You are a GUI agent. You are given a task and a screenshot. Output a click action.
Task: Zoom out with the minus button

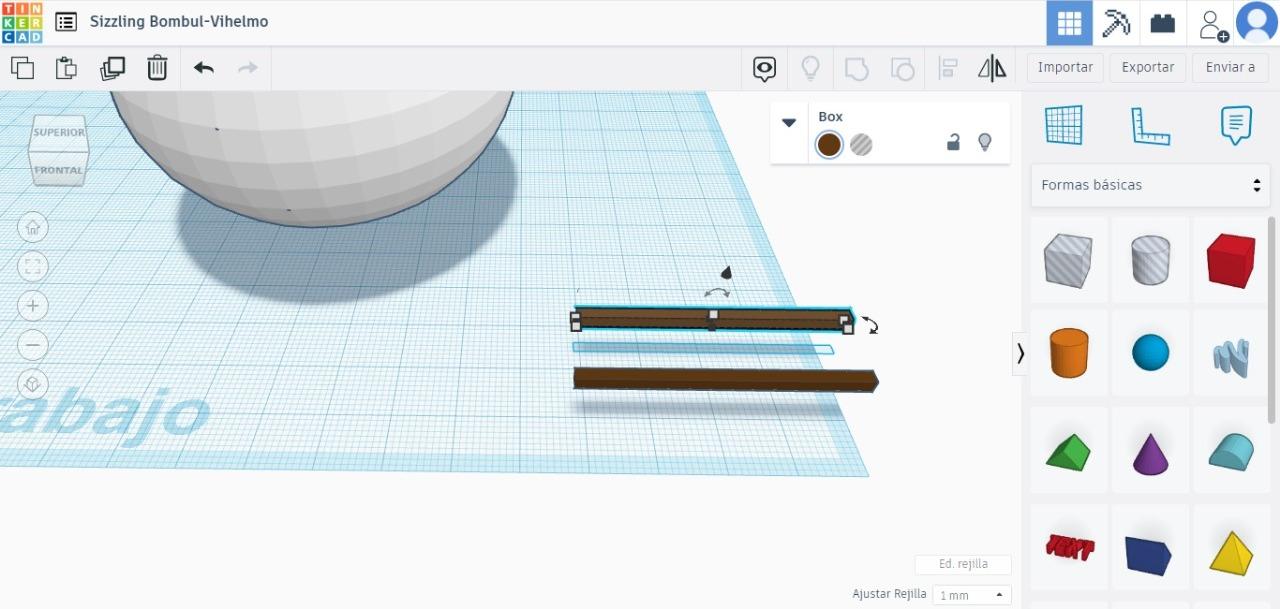(33, 345)
